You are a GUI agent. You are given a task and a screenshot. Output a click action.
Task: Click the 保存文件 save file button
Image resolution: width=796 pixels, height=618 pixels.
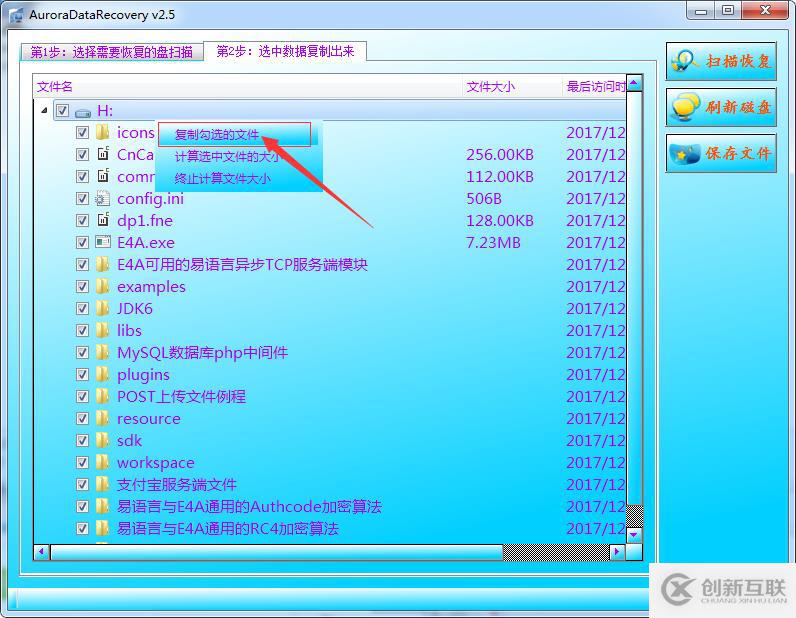[720, 154]
